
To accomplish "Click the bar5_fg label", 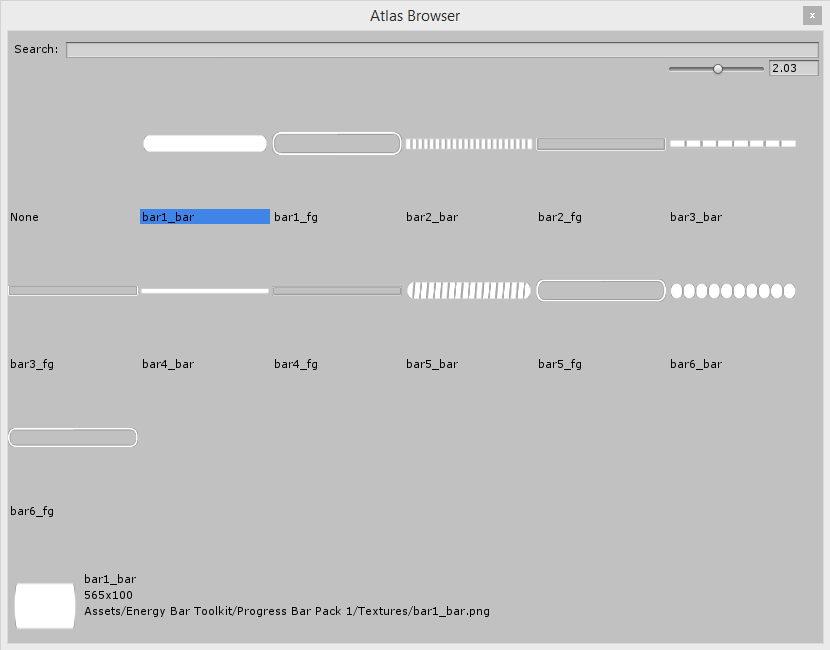I will click(560, 364).
